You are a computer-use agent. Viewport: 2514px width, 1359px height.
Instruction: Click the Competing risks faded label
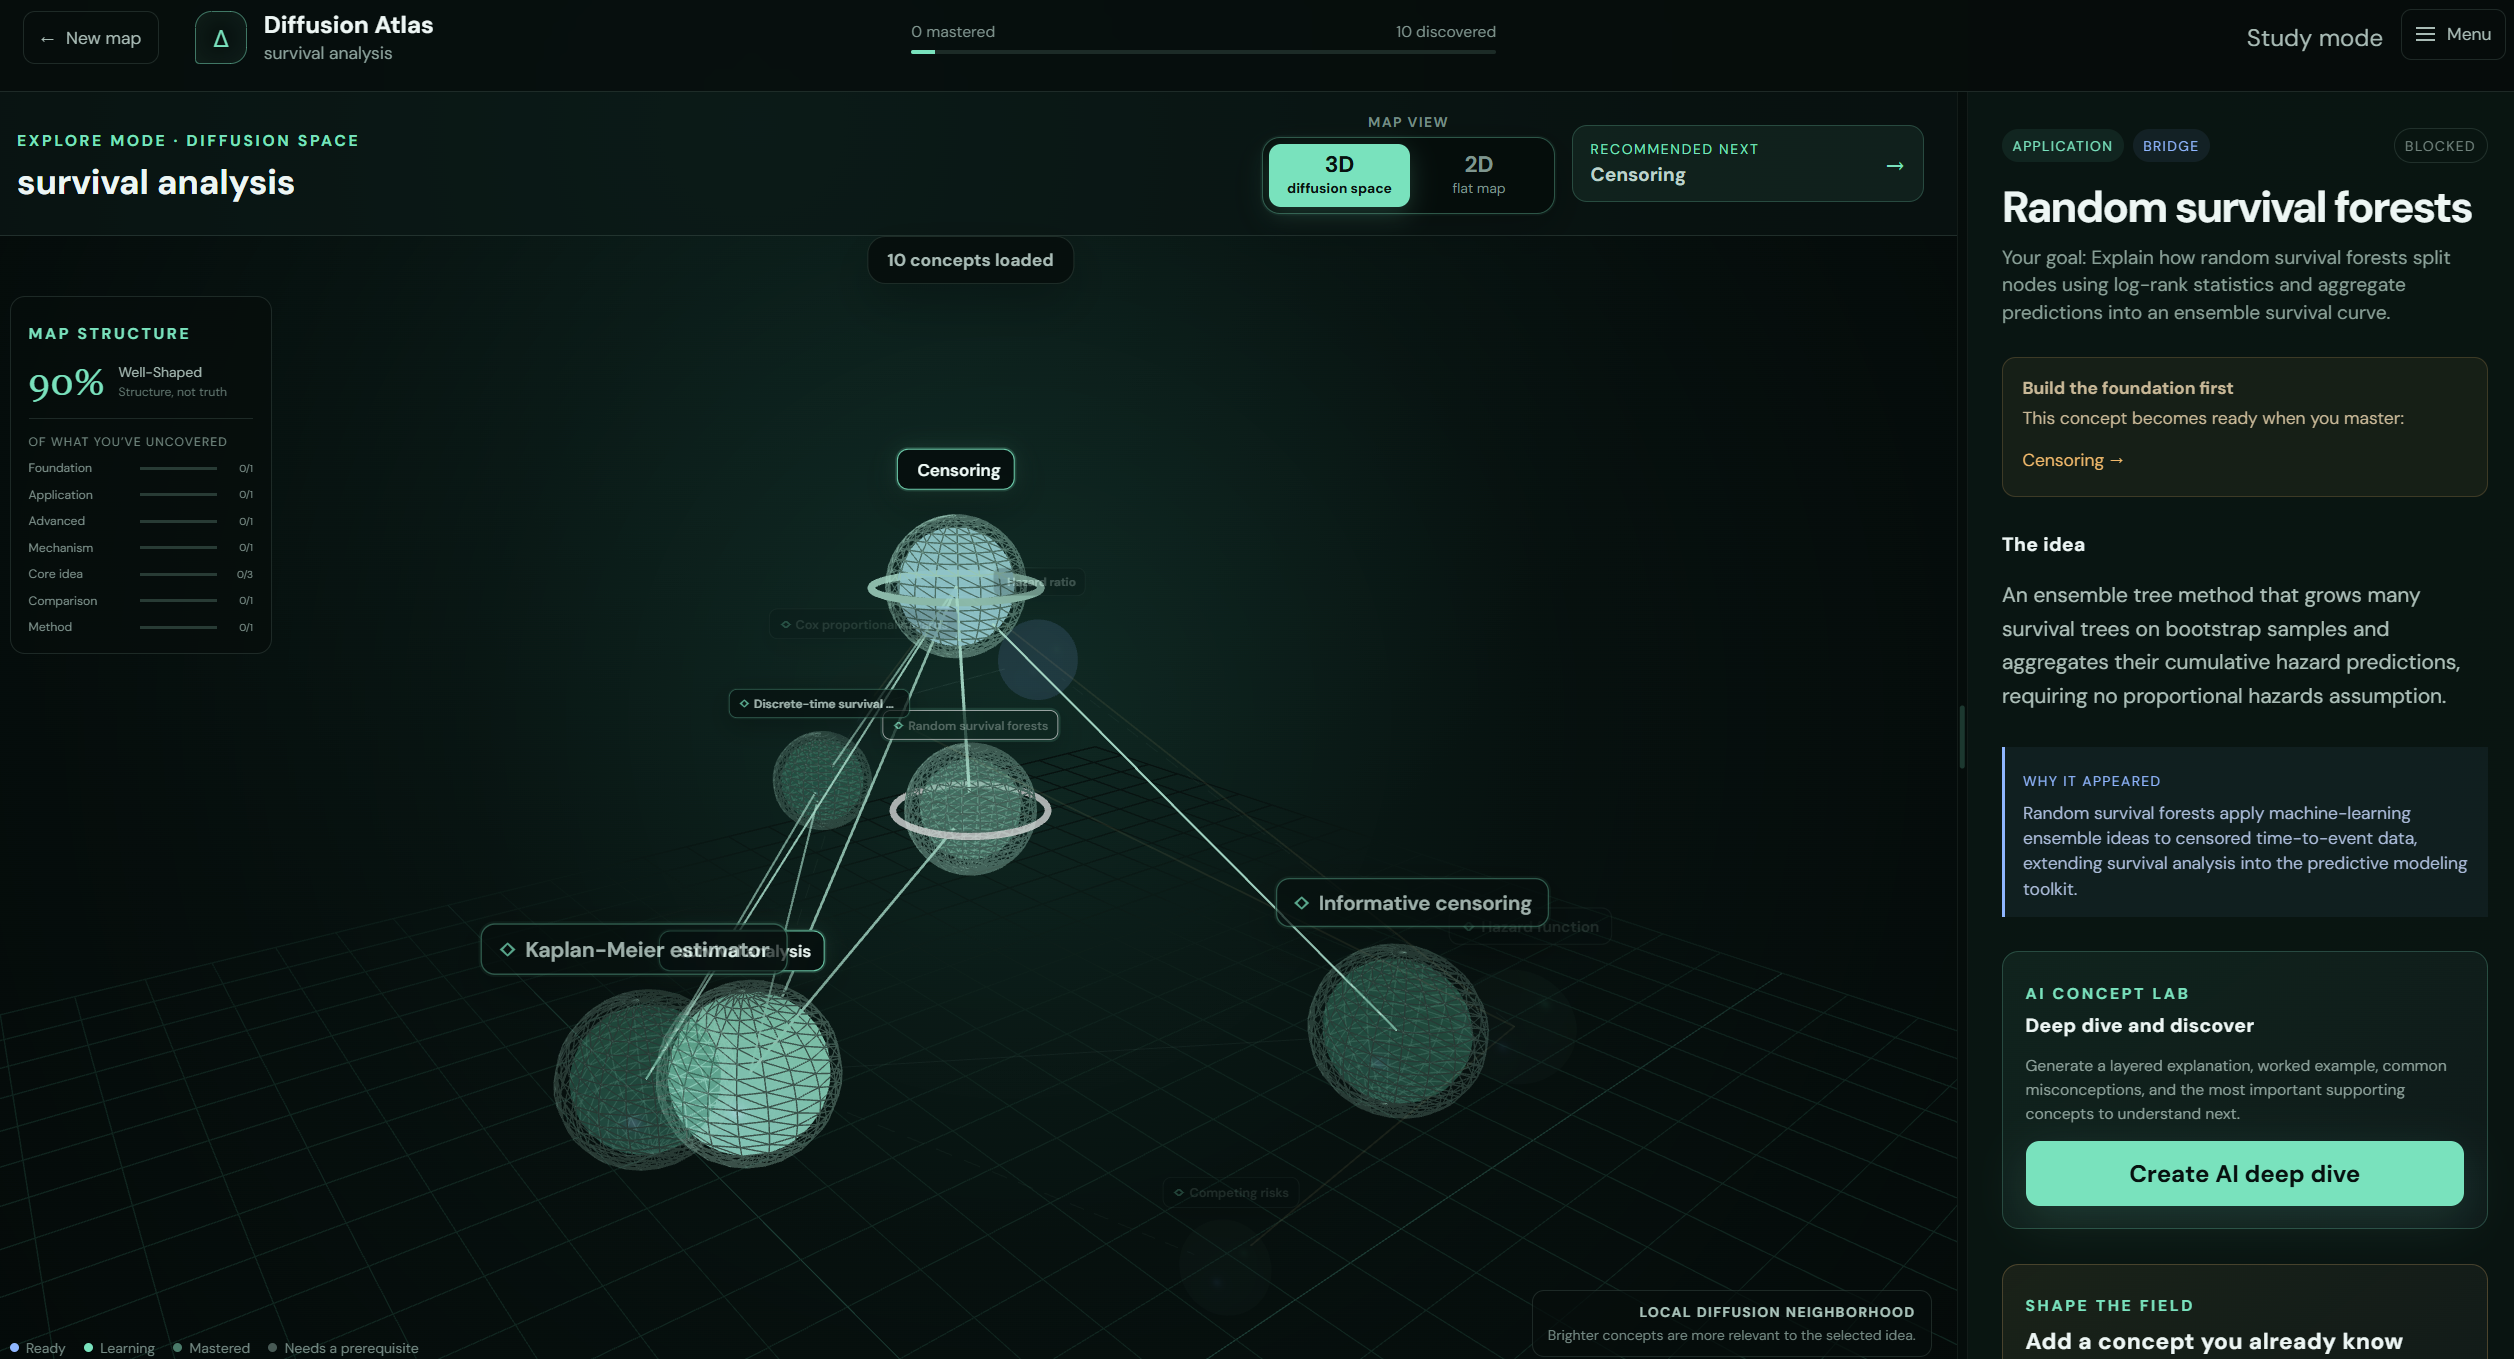tap(1230, 1192)
